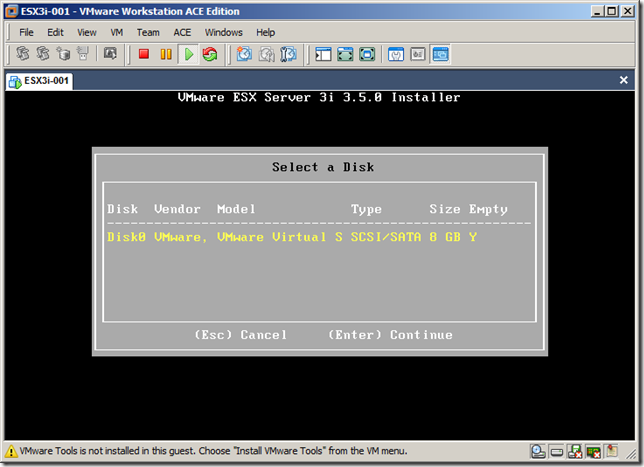
Task: Enter full screen mode from toolbar
Action: (345, 54)
